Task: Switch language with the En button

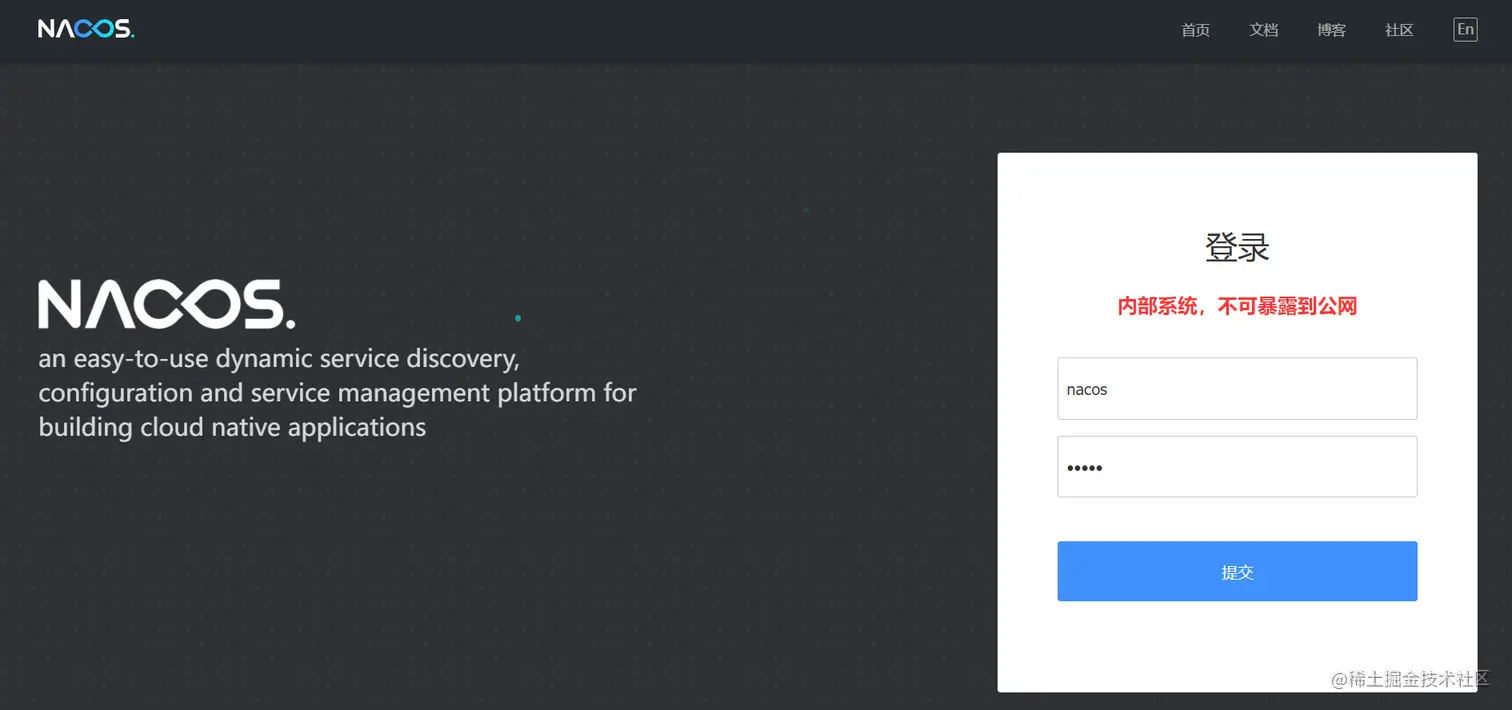Action: click(x=1465, y=29)
